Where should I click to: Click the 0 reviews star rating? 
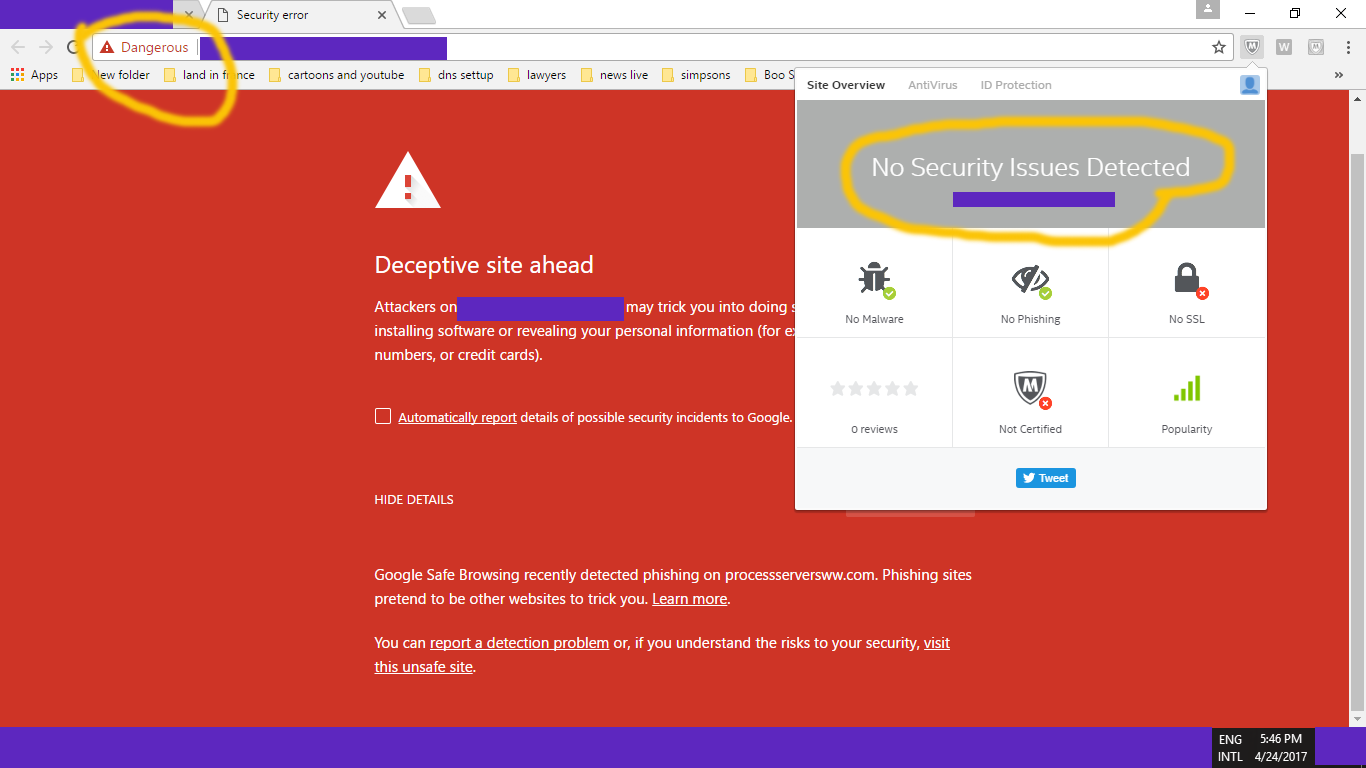pos(874,389)
